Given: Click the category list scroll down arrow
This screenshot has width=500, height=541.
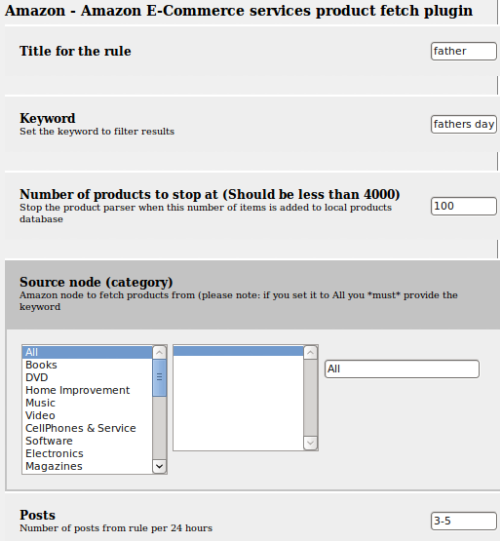Looking at the screenshot, I should pos(159,466).
